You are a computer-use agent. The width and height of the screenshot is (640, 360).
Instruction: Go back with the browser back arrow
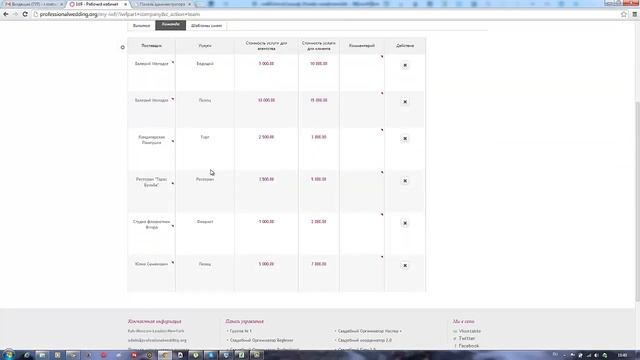[x=6, y=14]
